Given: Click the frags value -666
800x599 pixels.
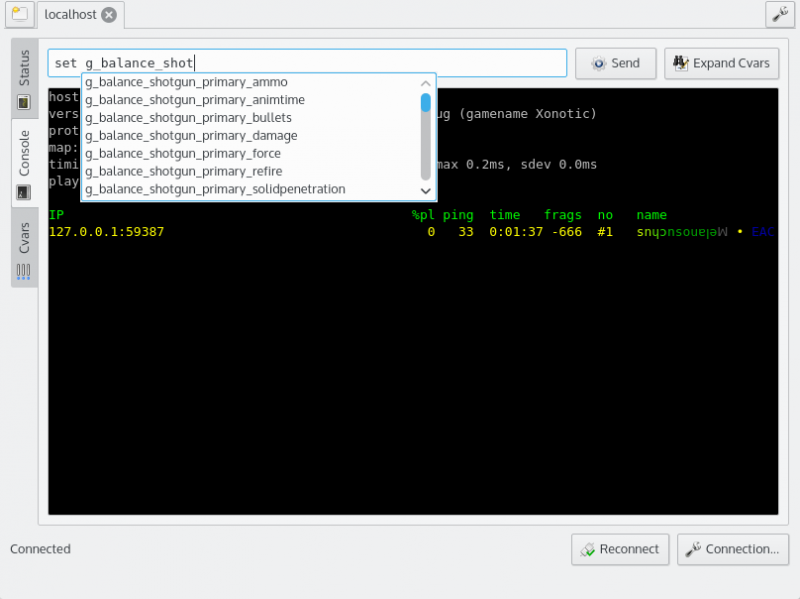Looking at the screenshot, I should [x=567, y=232].
